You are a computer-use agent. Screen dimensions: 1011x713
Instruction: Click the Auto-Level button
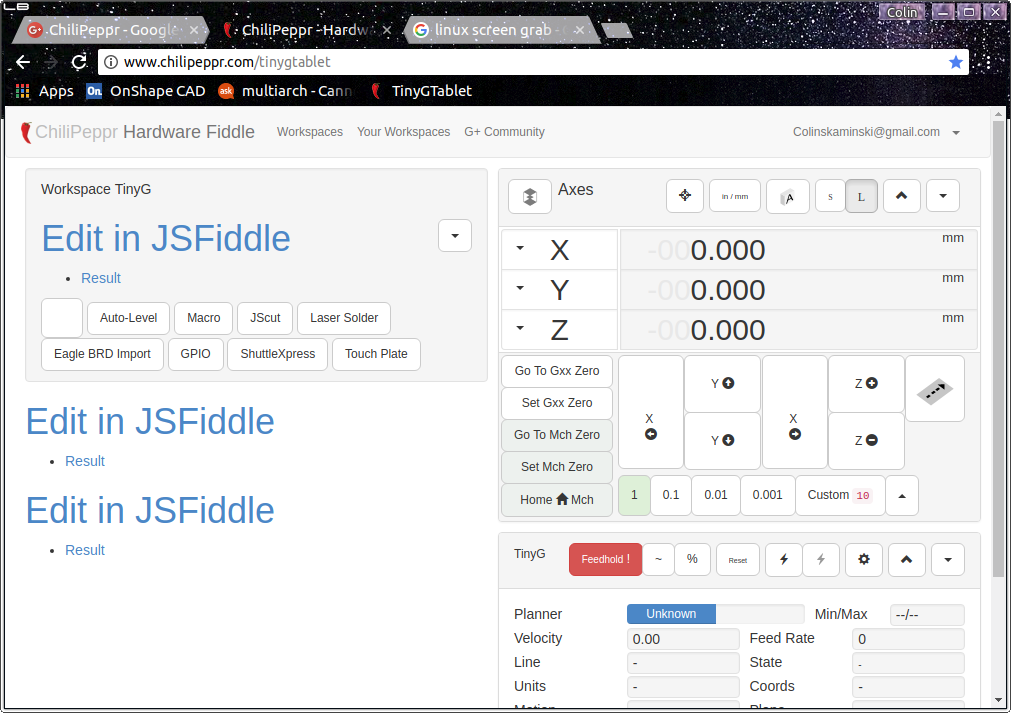click(x=129, y=318)
